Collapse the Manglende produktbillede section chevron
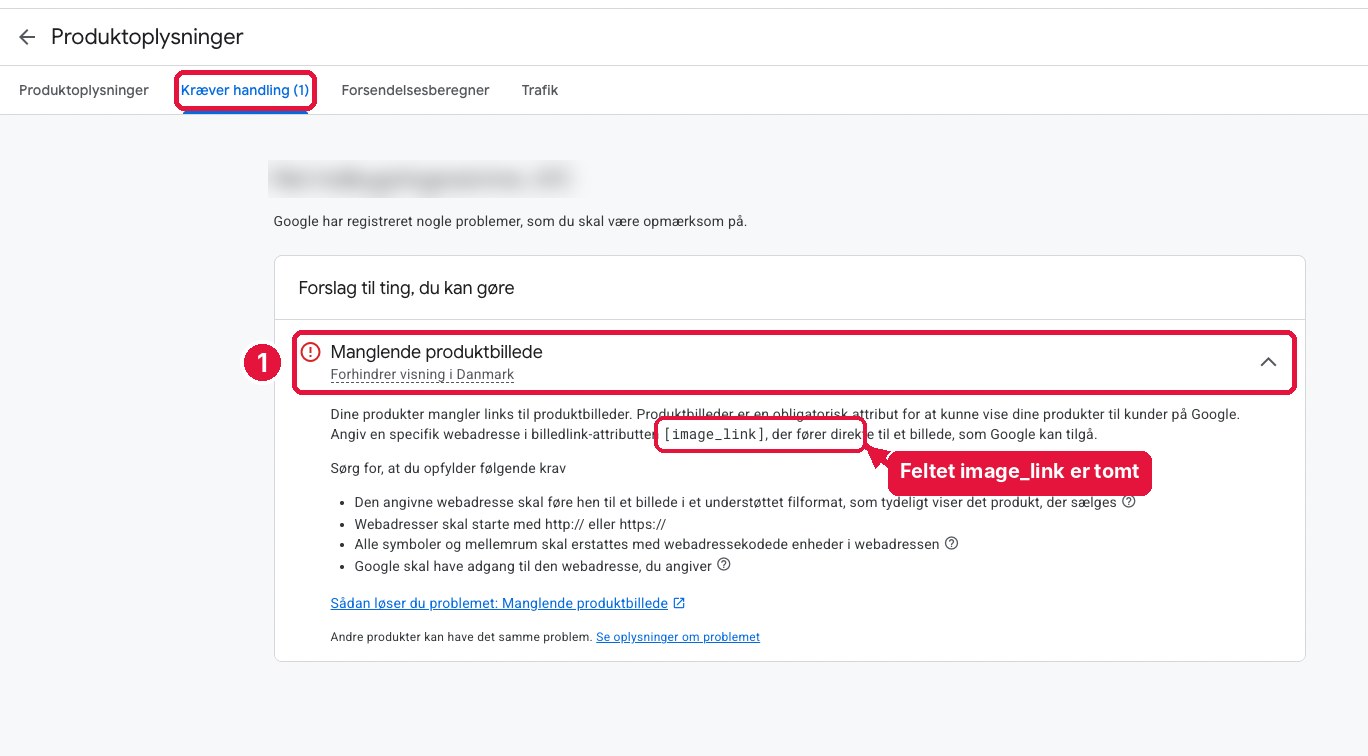The width and height of the screenshot is (1368, 756). 1268,362
